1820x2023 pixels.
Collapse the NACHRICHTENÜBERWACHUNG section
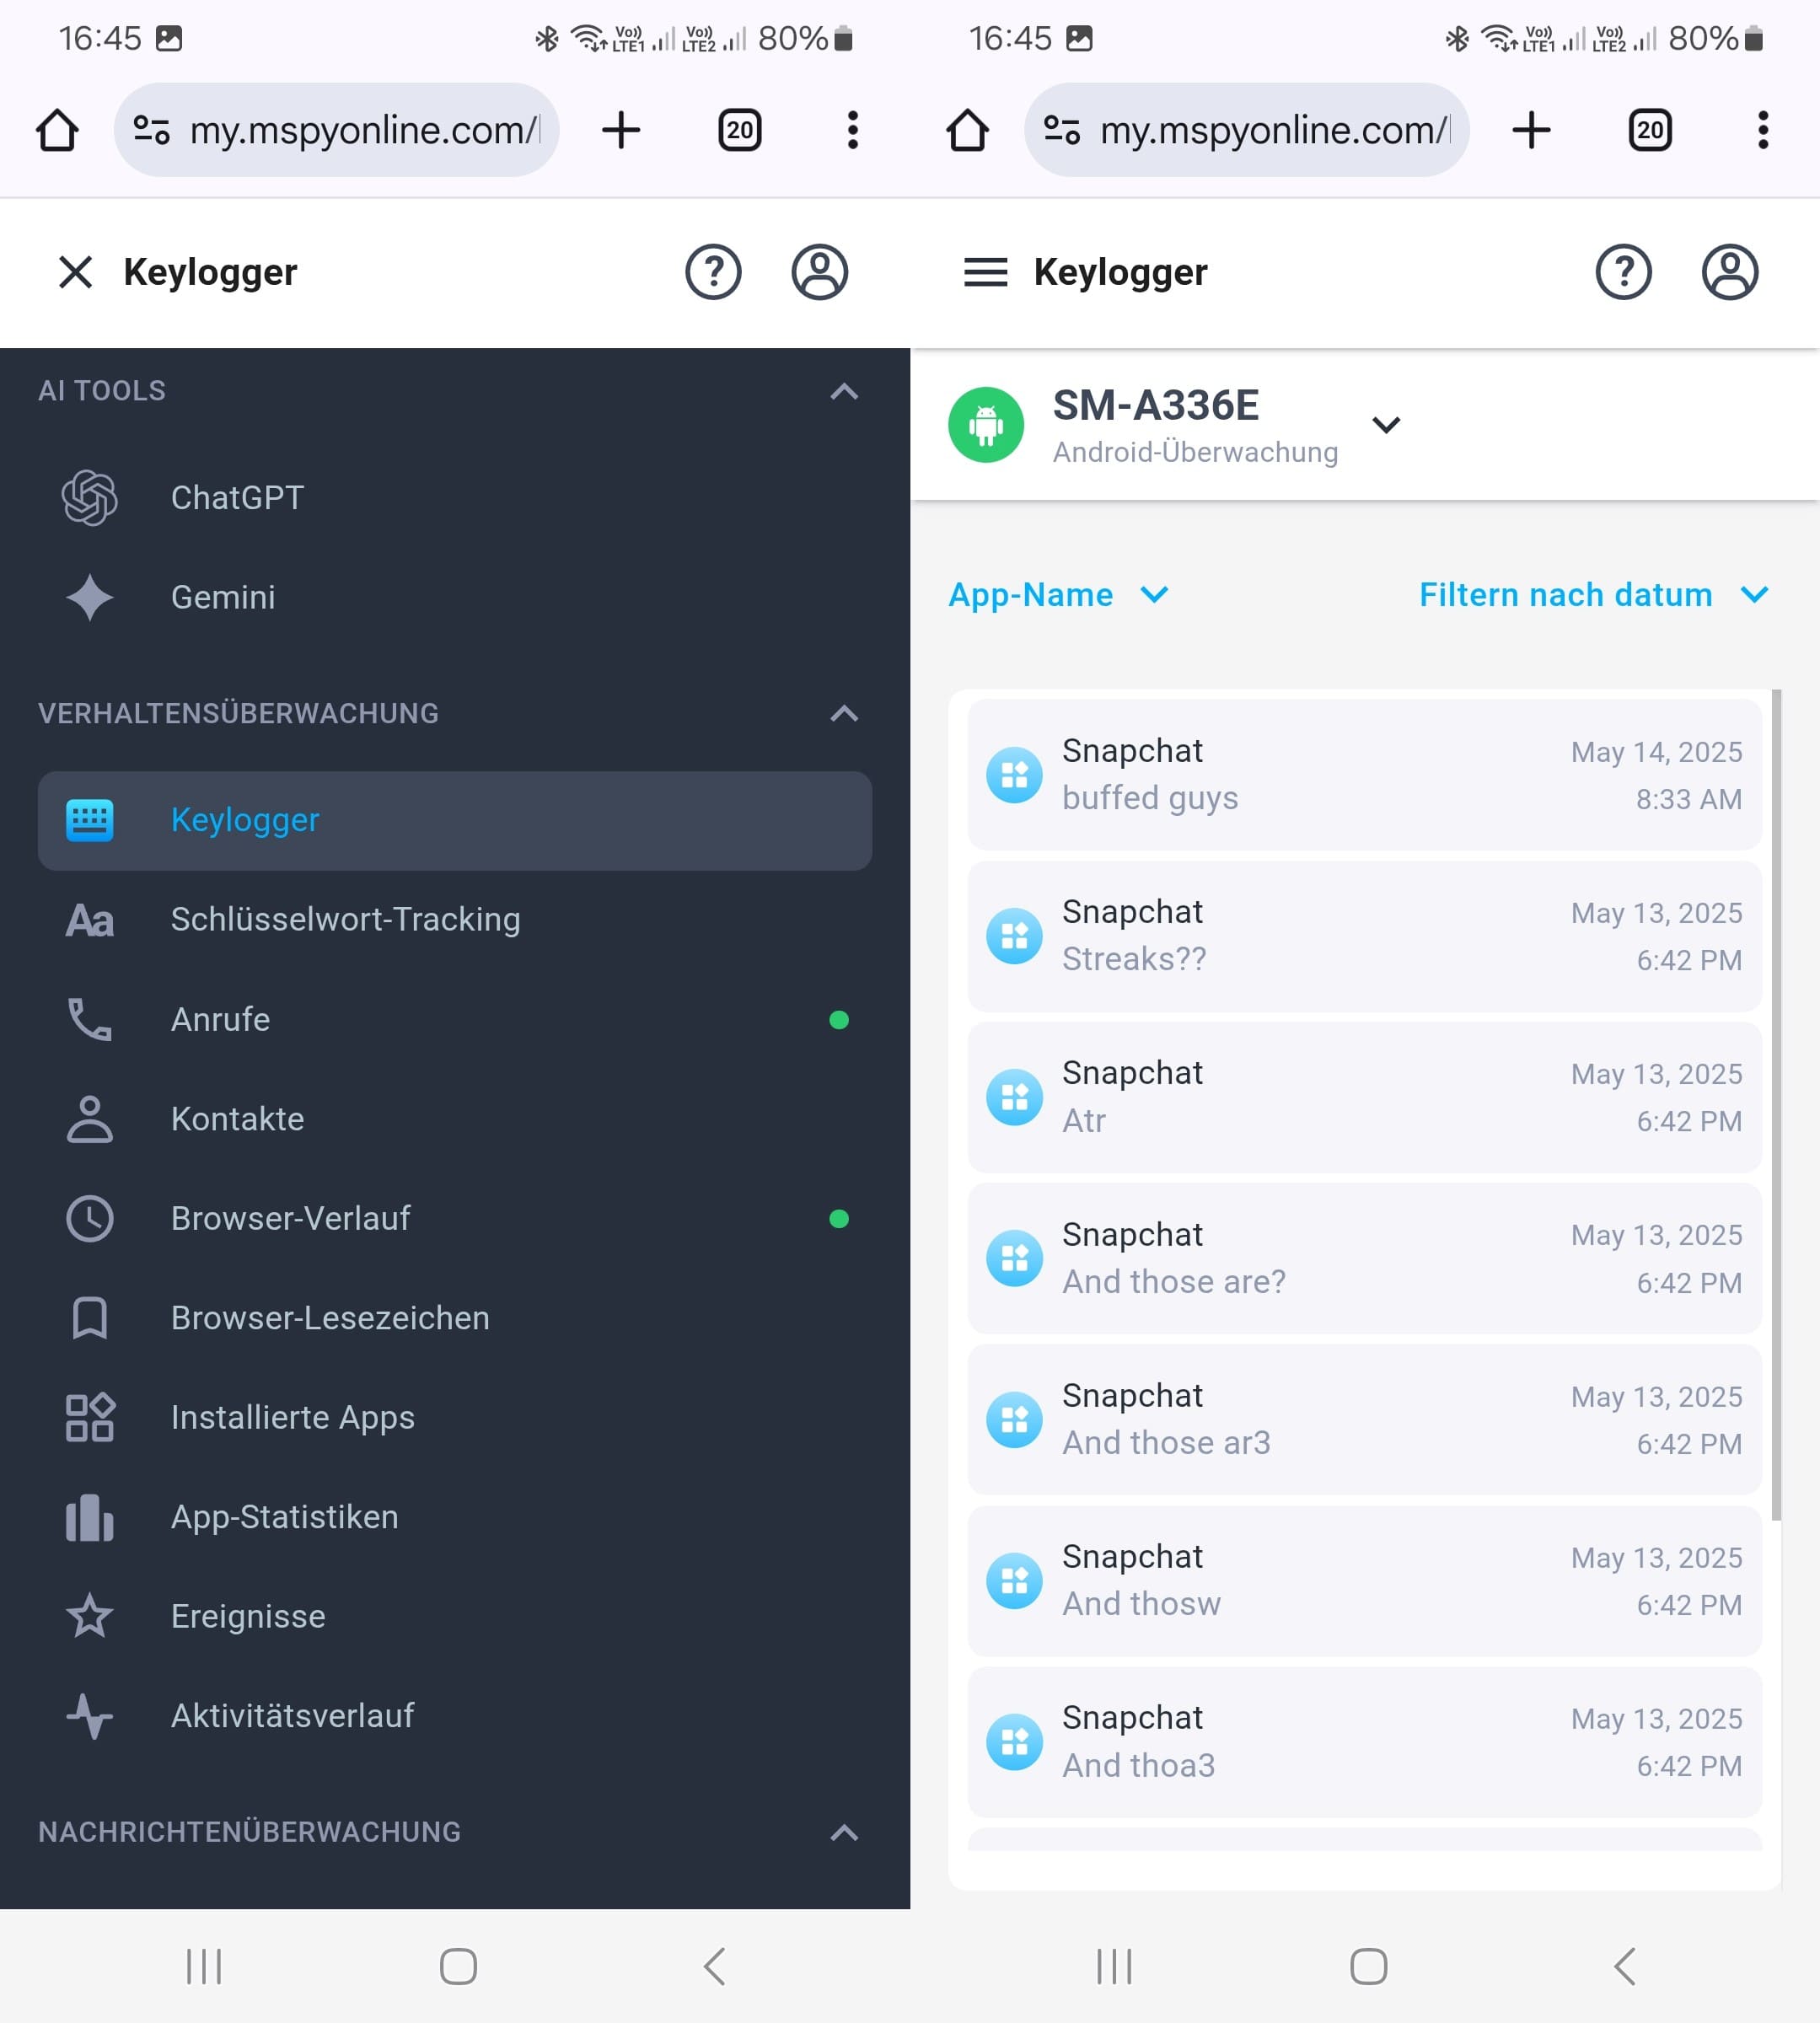844,1832
